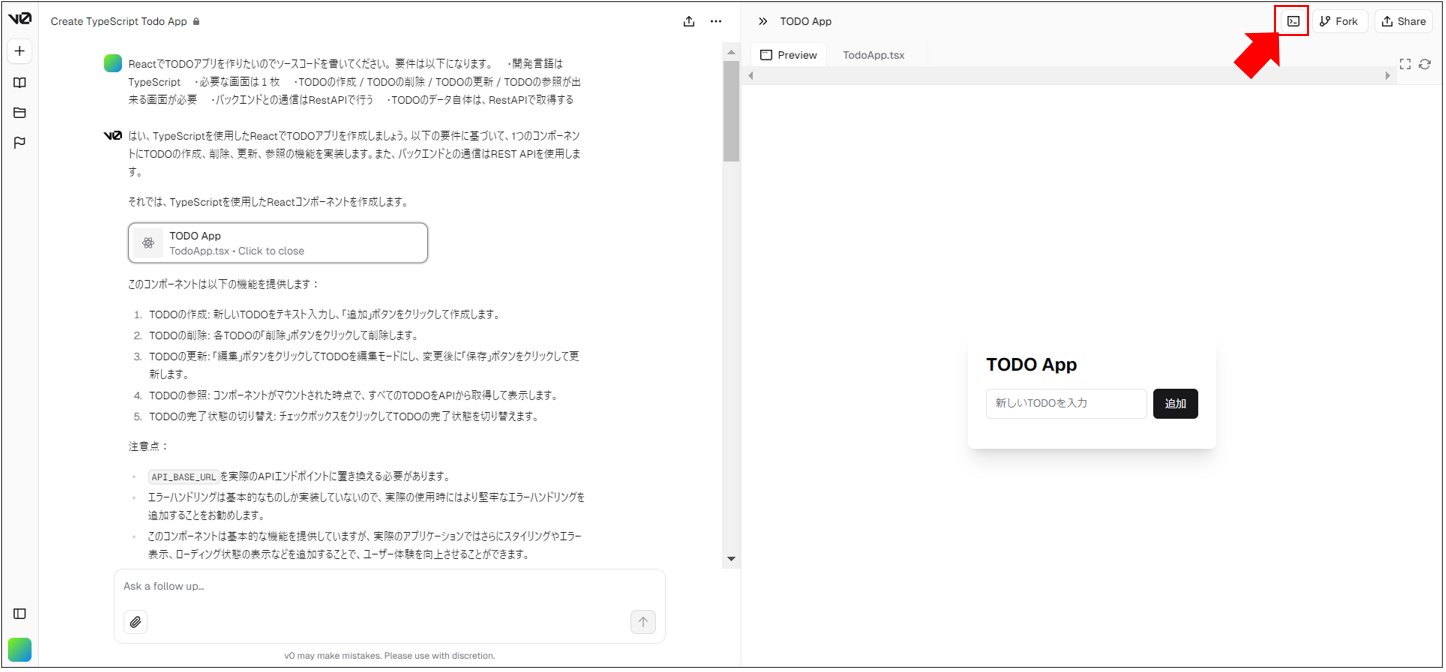The image size is (1446, 672).
Task: Click the chat scrollbar down arrow
Action: pos(731,559)
